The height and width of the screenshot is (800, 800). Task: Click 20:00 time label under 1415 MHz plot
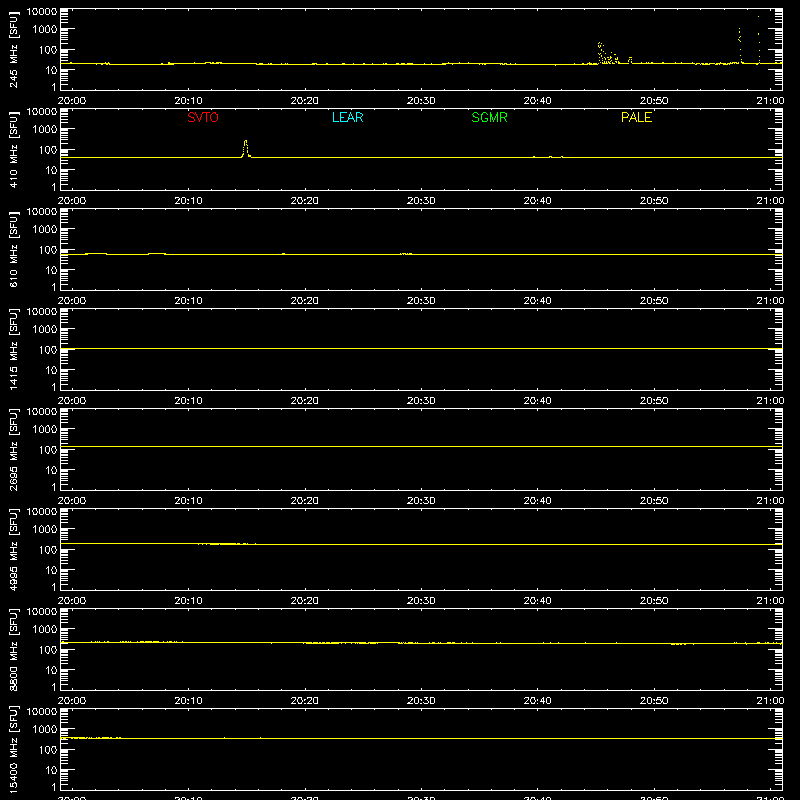click(72, 401)
